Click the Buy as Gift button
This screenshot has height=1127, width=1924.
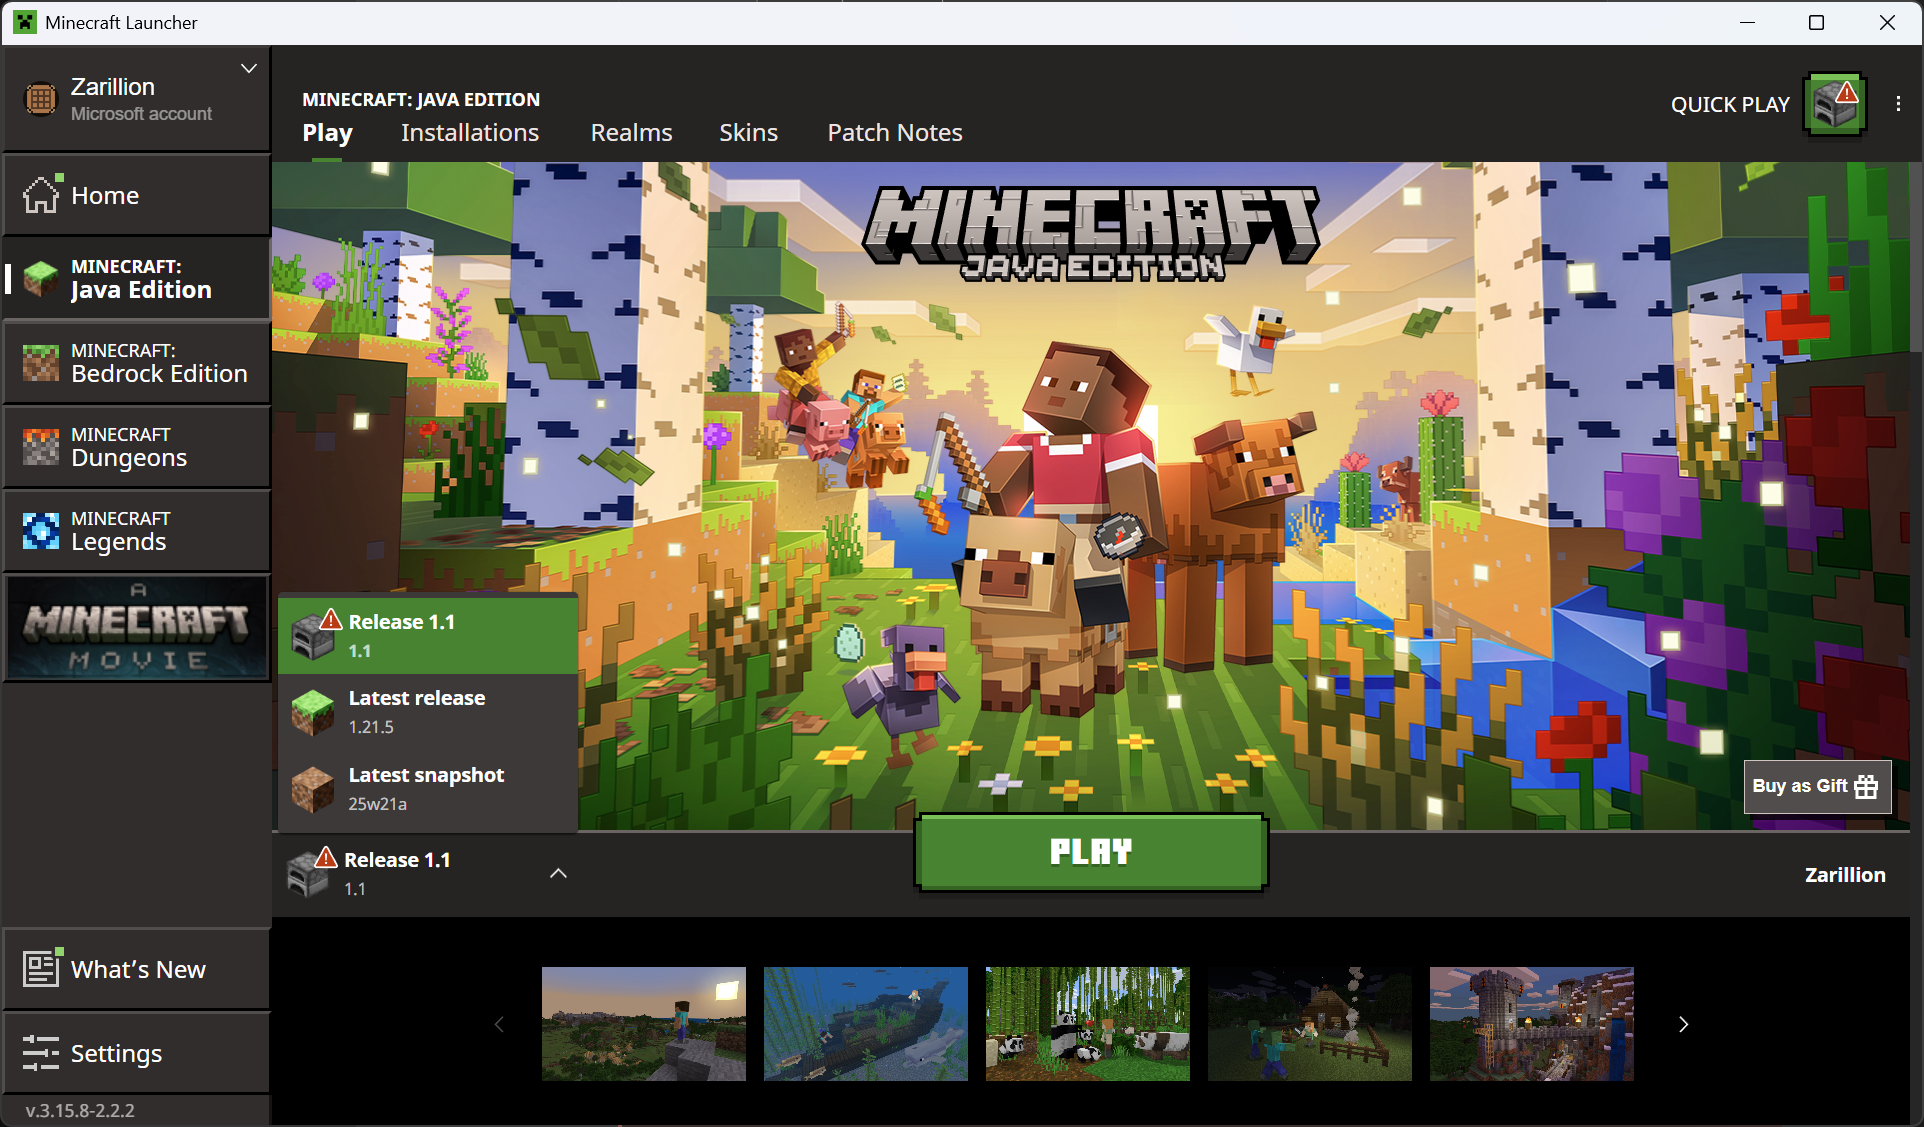(1817, 786)
